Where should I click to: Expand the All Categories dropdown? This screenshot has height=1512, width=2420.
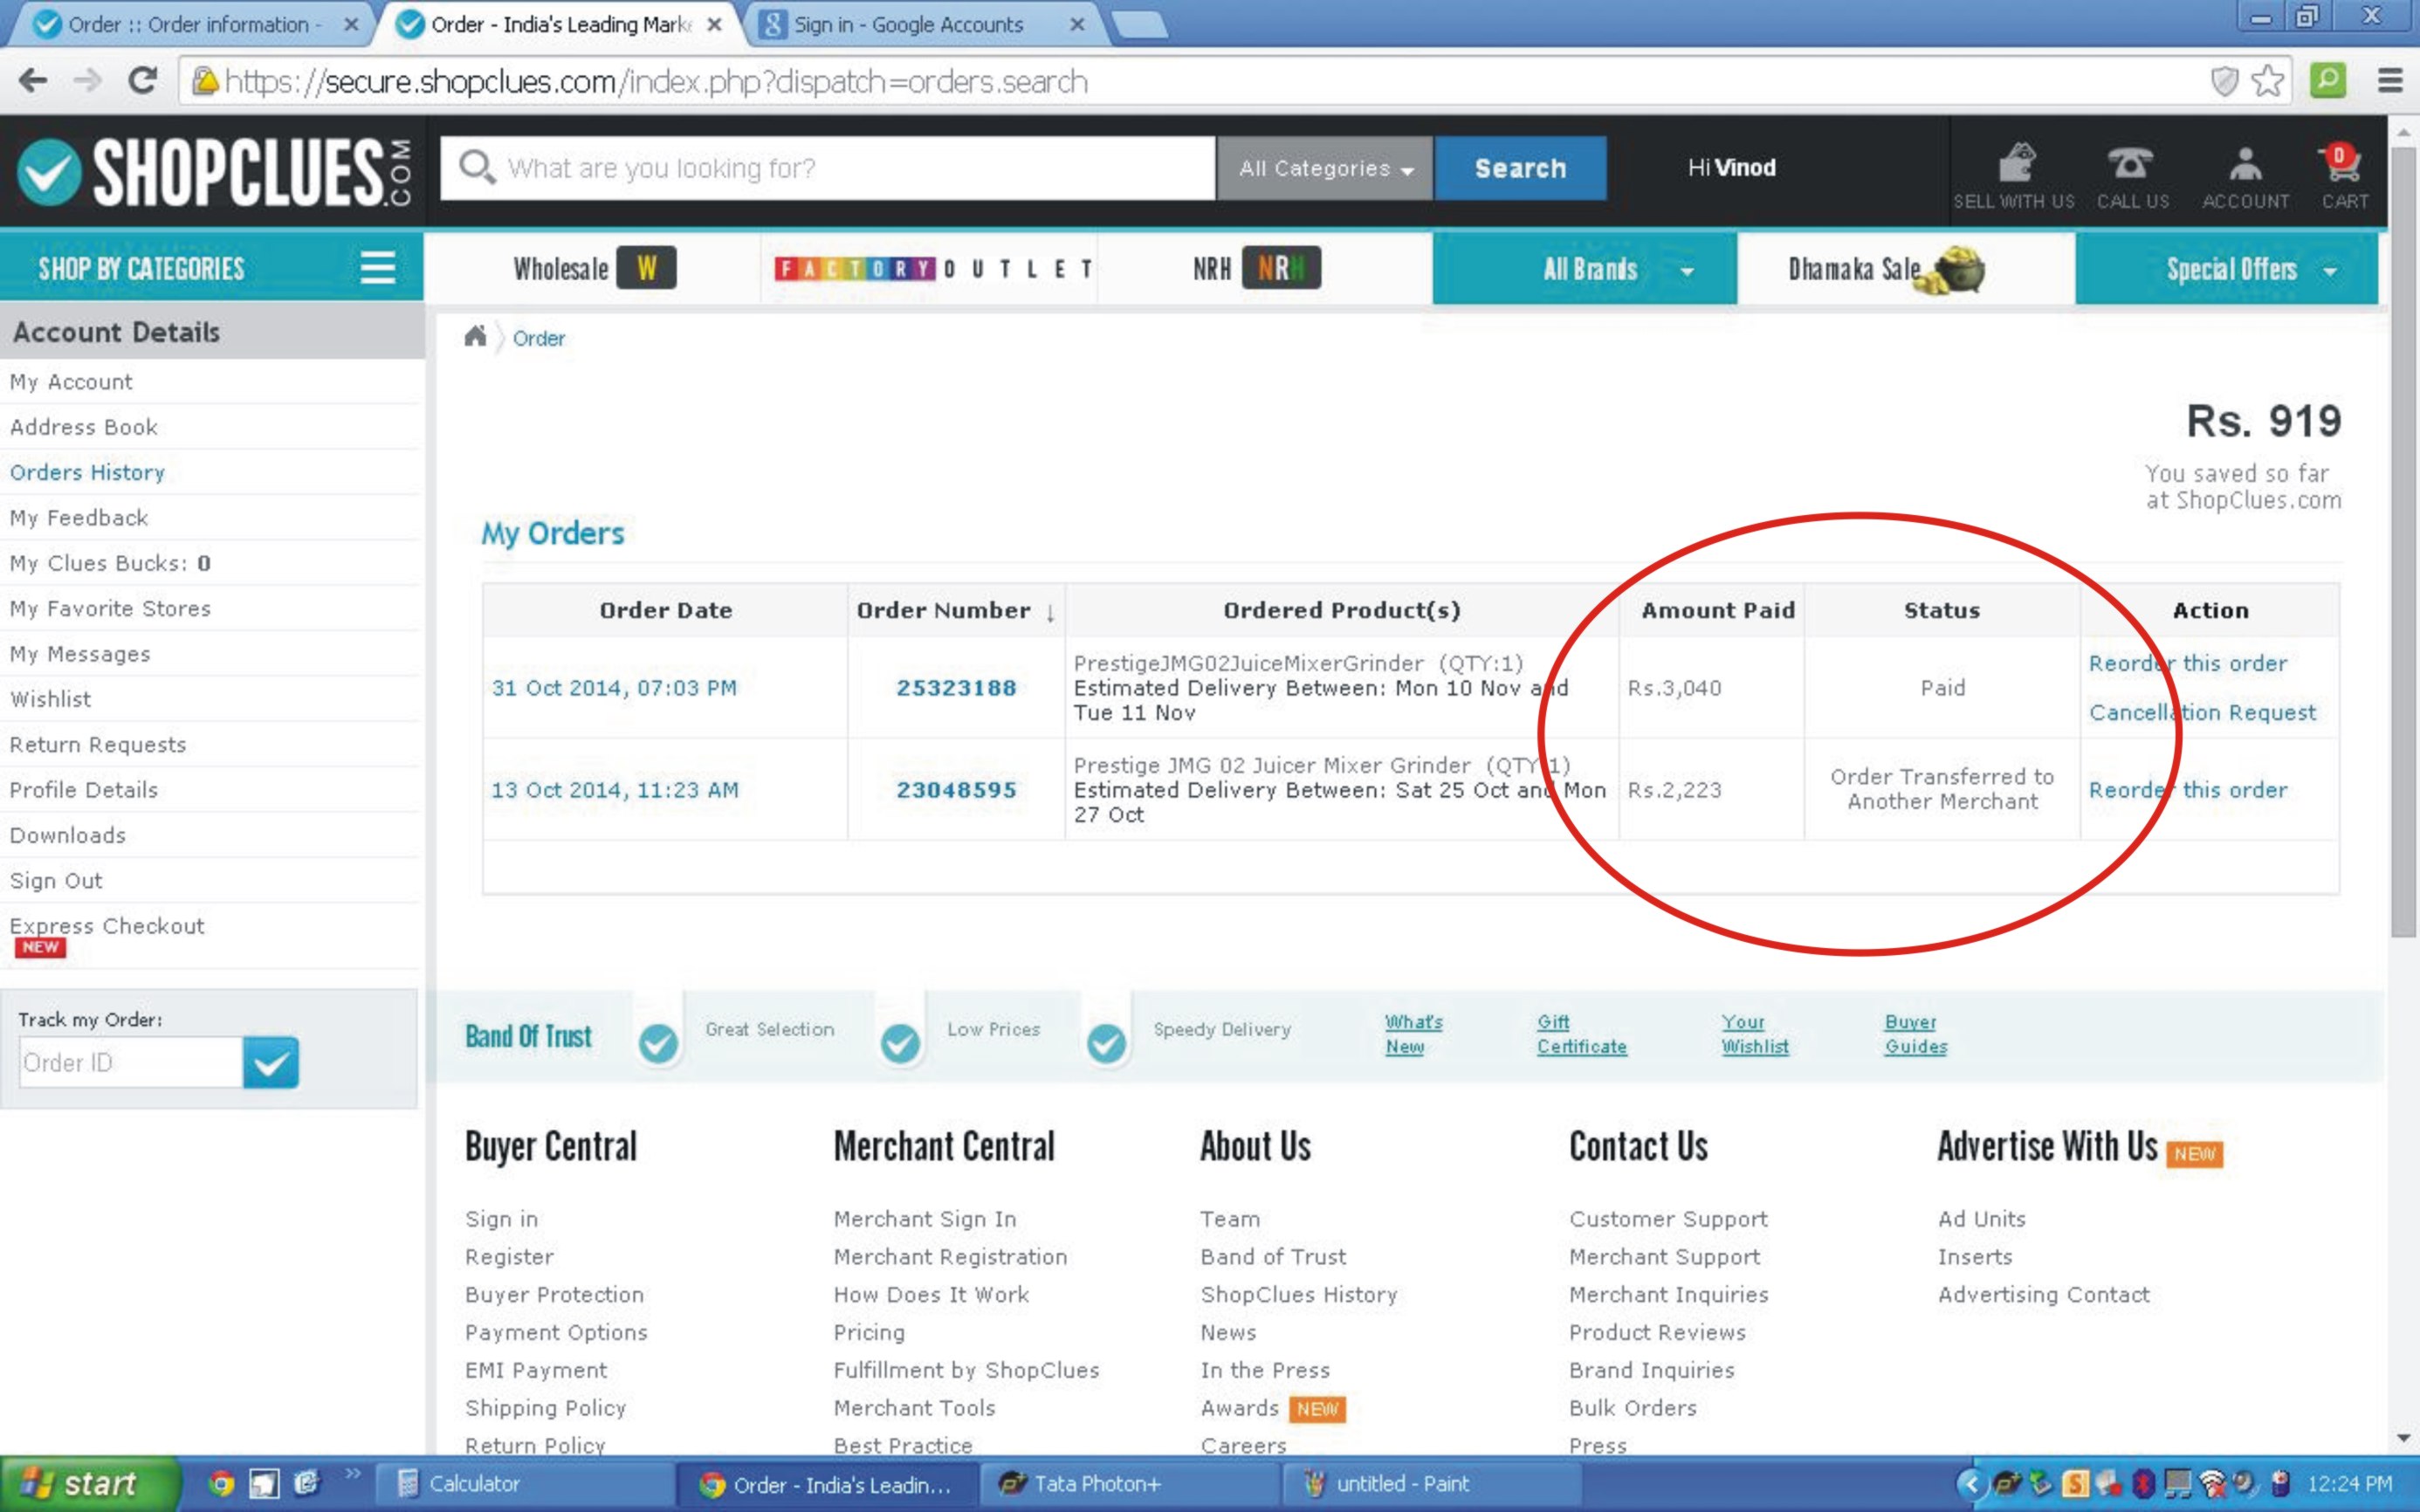1325,168
